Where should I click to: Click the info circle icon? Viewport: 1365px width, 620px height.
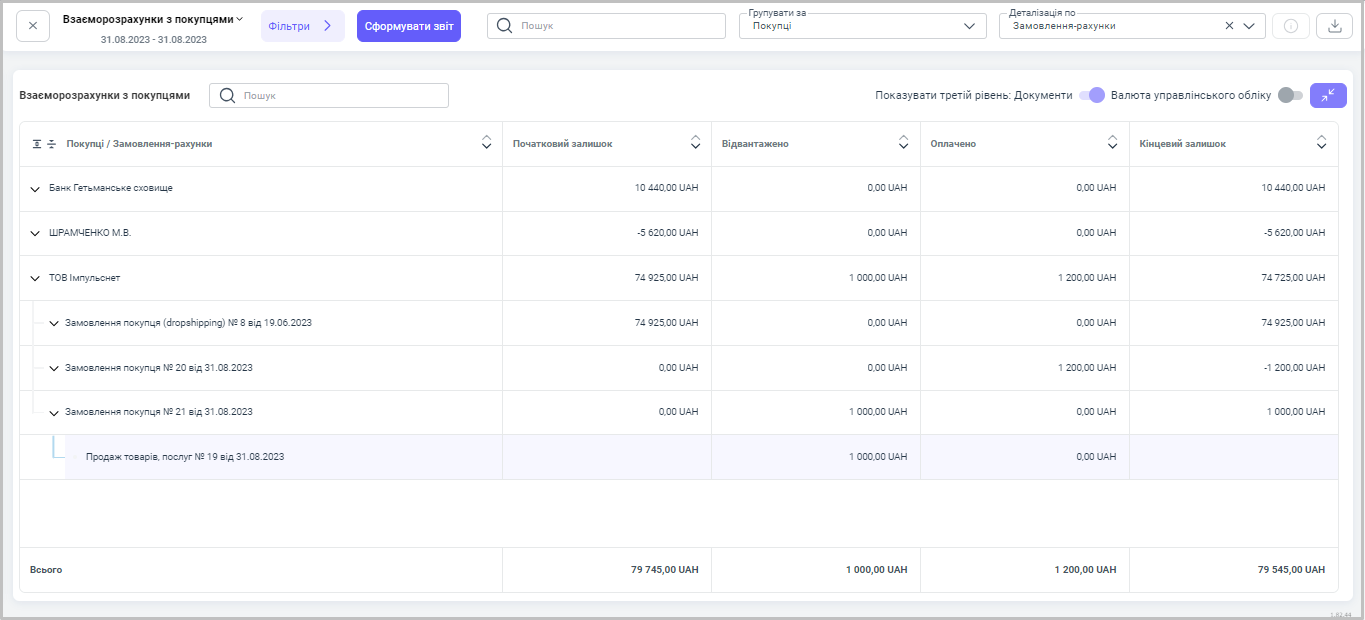pyautogui.click(x=1290, y=26)
